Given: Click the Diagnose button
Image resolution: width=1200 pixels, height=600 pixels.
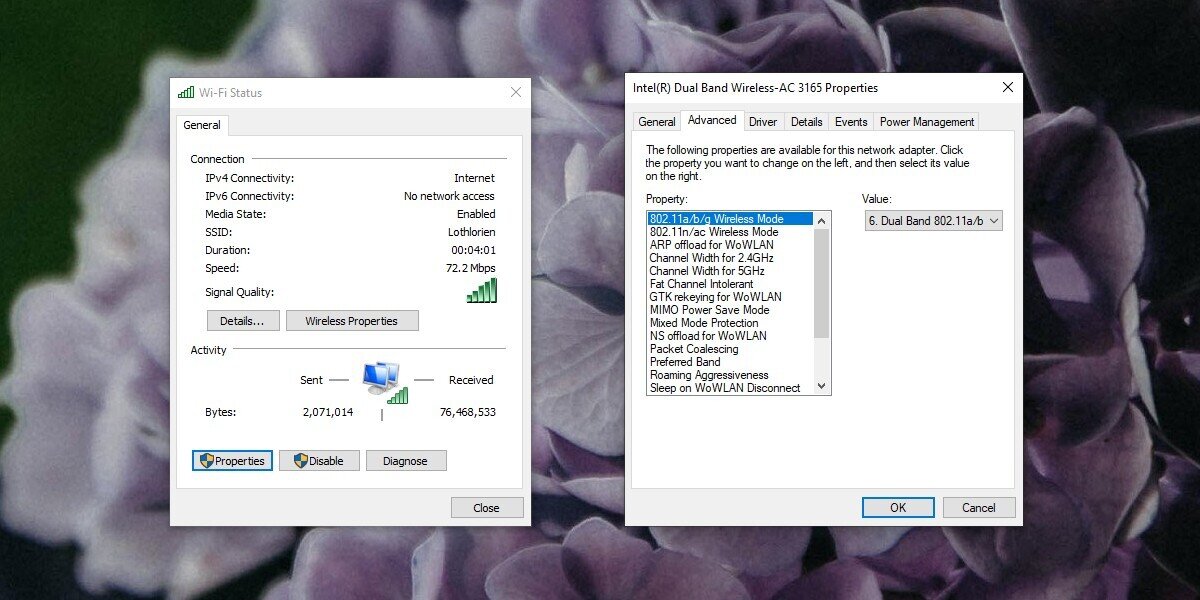Looking at the screenshot, I should pyautogui.click(x=406, y=460).
